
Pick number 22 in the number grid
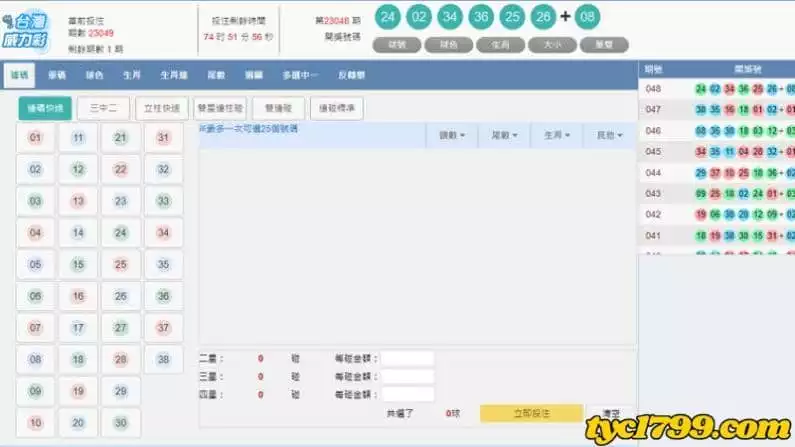coord(120,169)
